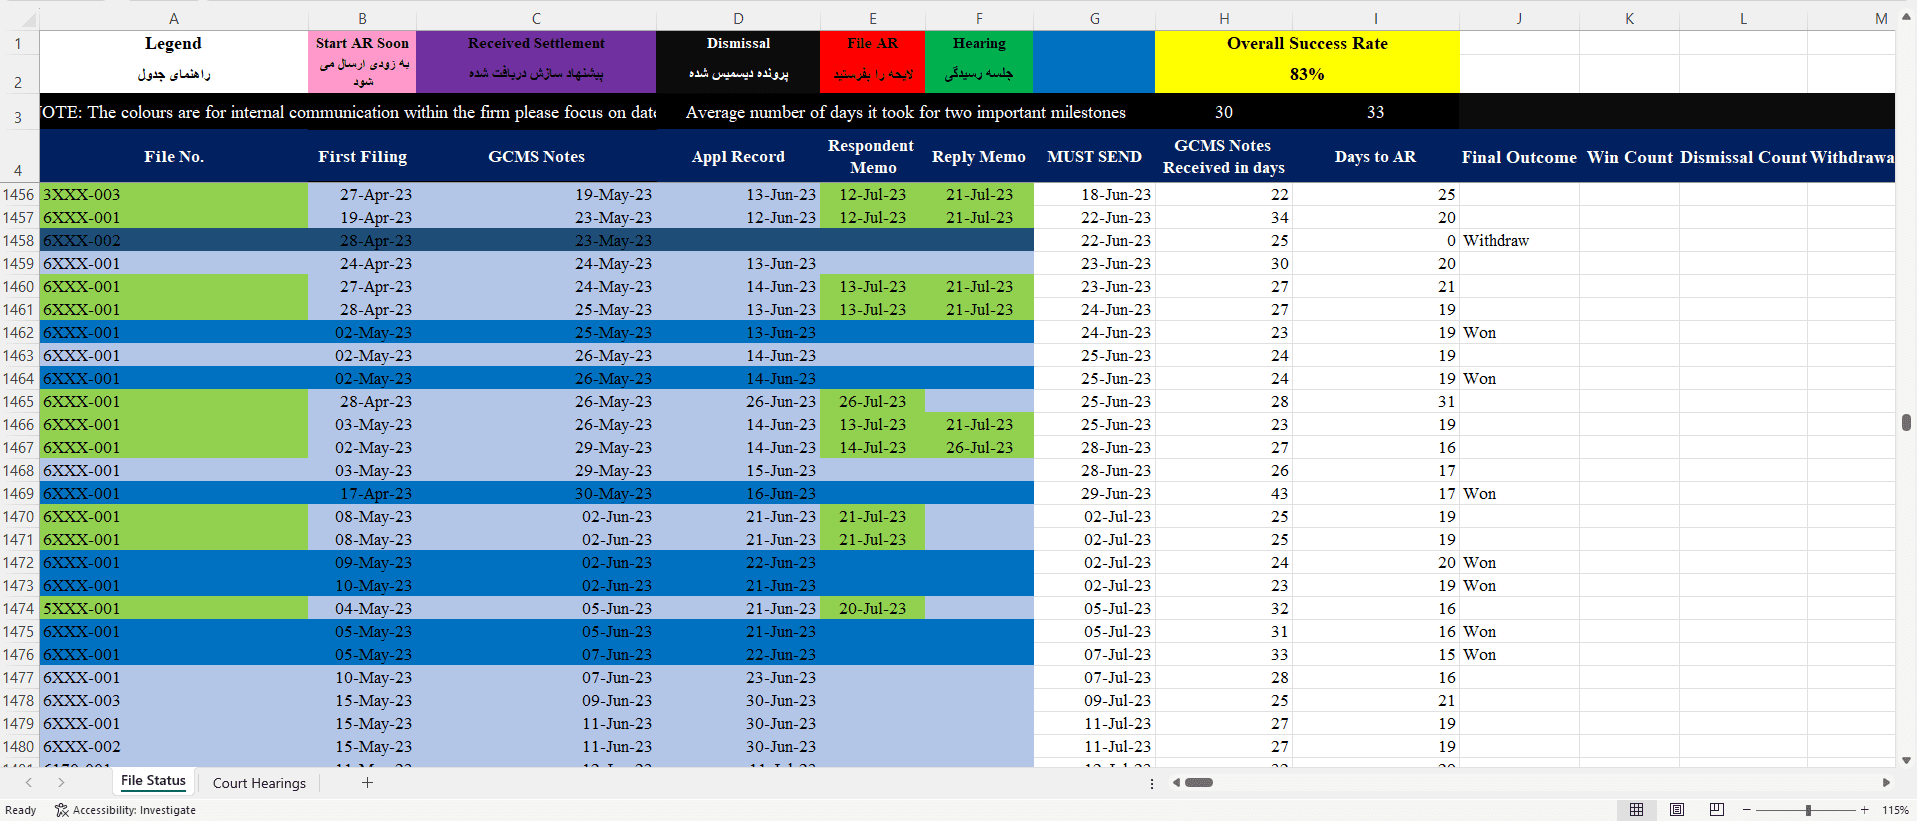Viewport: 1917px width, 821px height.
Task: Open zoom dialog via 115% label
Action: point(1895,810)
